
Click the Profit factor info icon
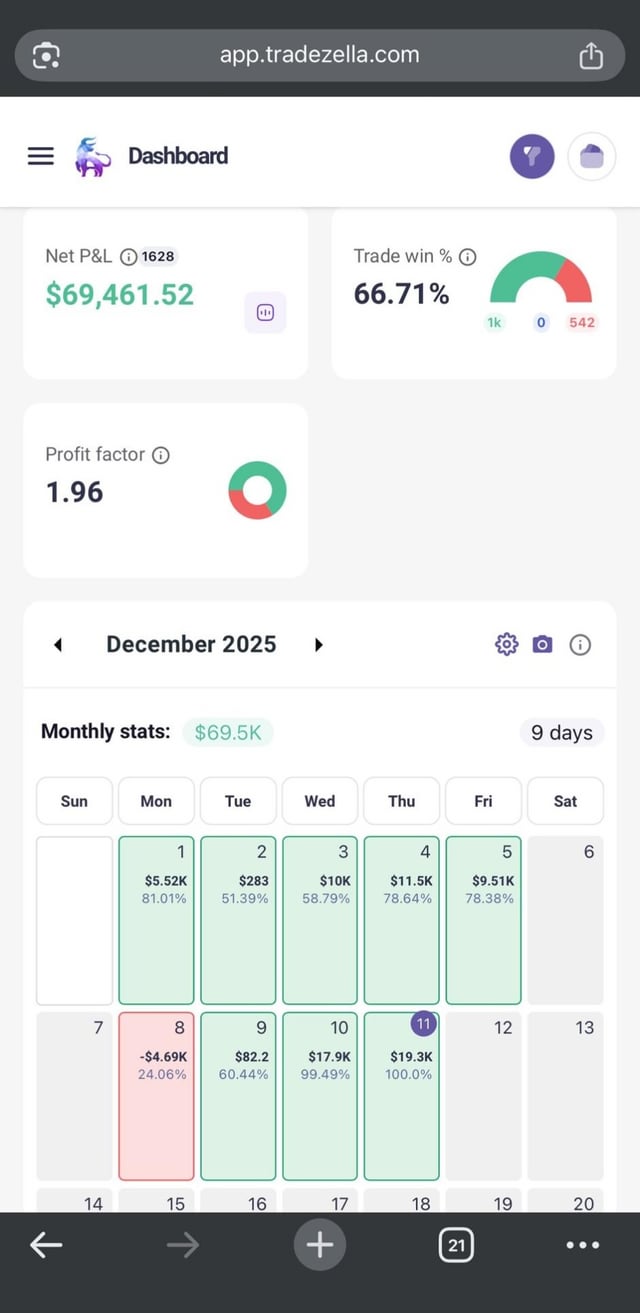tap(160, 454)
